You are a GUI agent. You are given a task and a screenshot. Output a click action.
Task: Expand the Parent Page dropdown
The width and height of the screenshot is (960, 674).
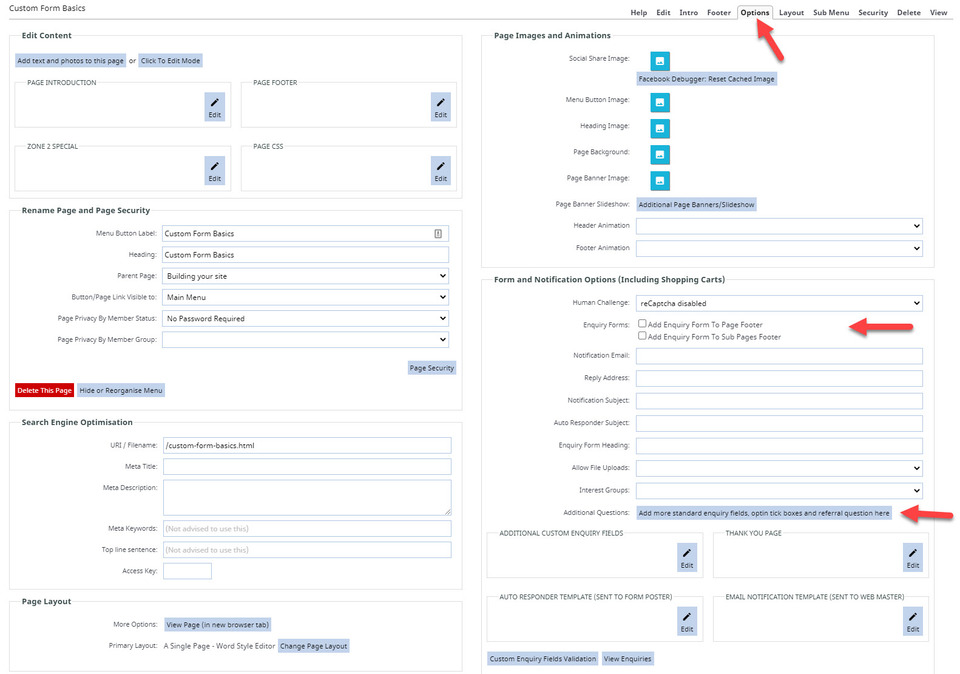point(306,275)
